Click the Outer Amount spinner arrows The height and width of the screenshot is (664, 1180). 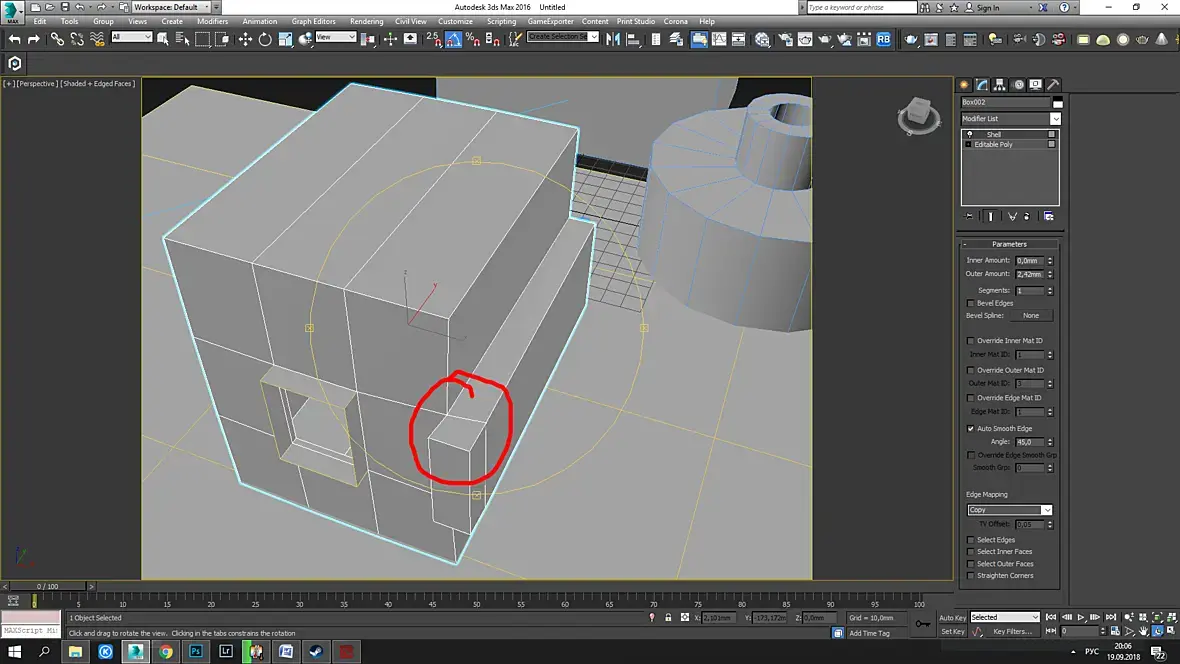(1050, 274)
